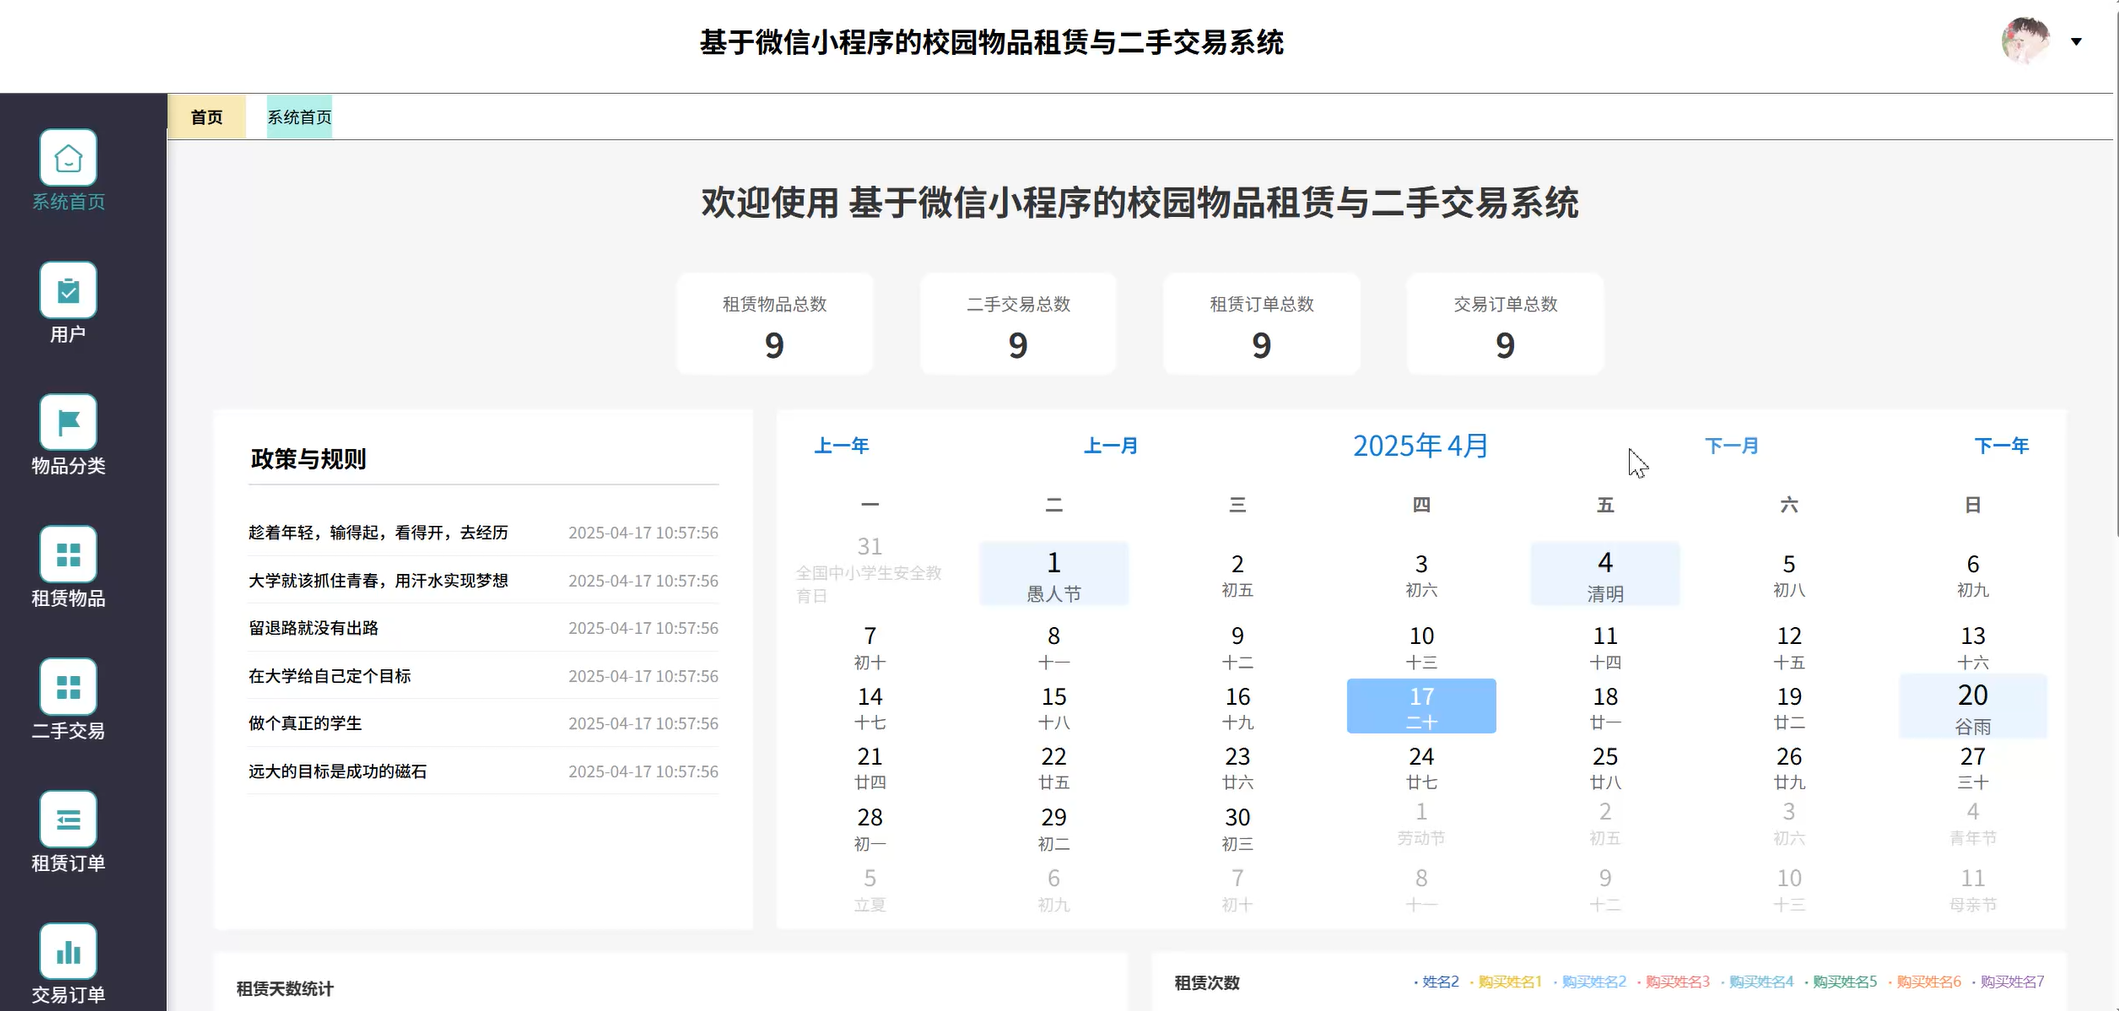Open the 物品分类 flag icon
The image size is (2119, 1011).
(68, 422)
